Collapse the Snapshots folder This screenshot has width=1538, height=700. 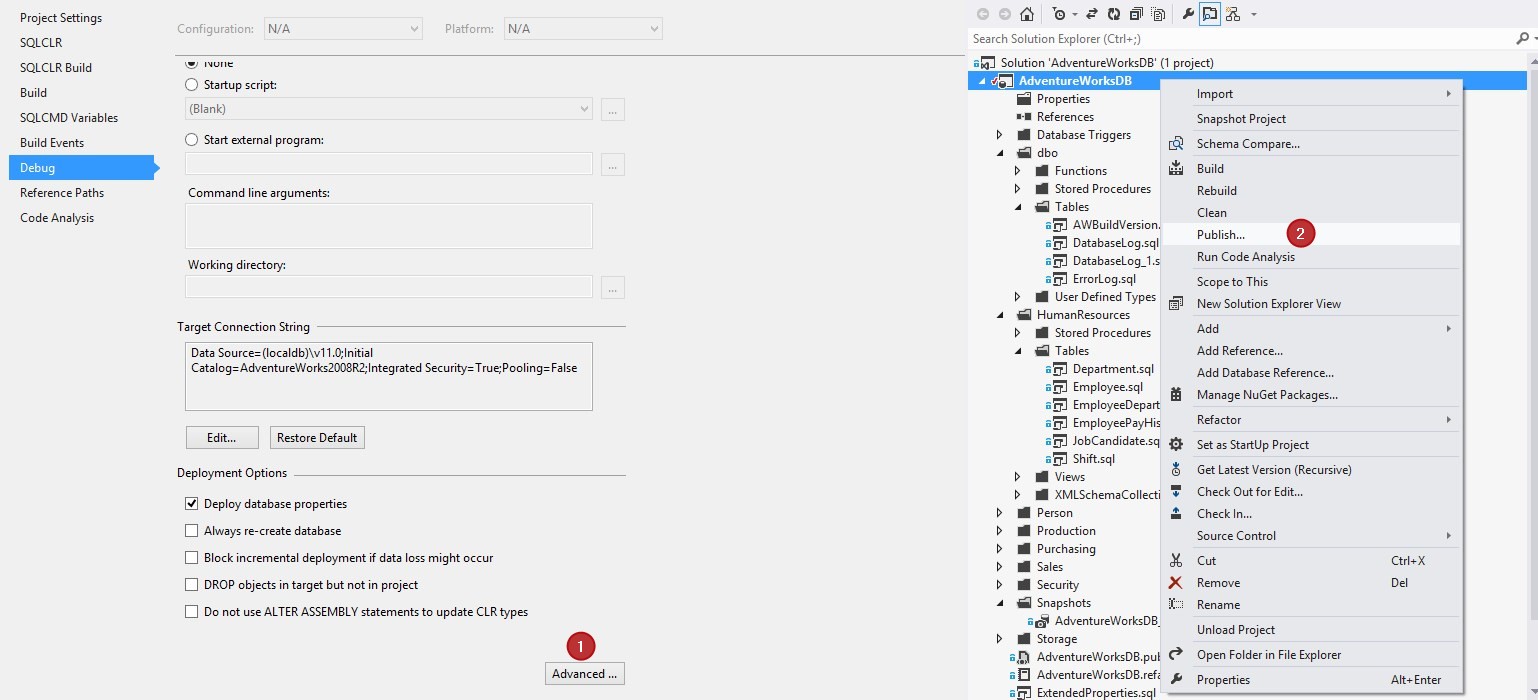point(999,603)
